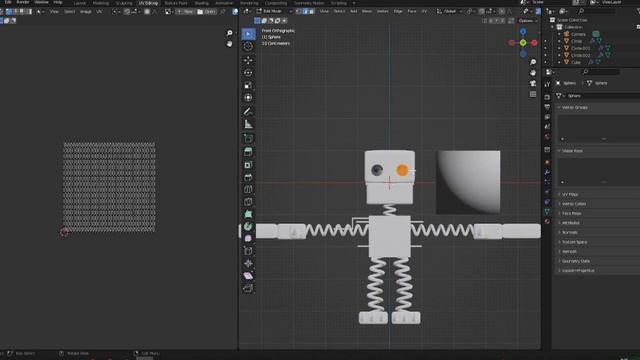Screen dimensions: 640x360
Task: Toggle face select mode in 3D viewport
Action: [312, 11]
